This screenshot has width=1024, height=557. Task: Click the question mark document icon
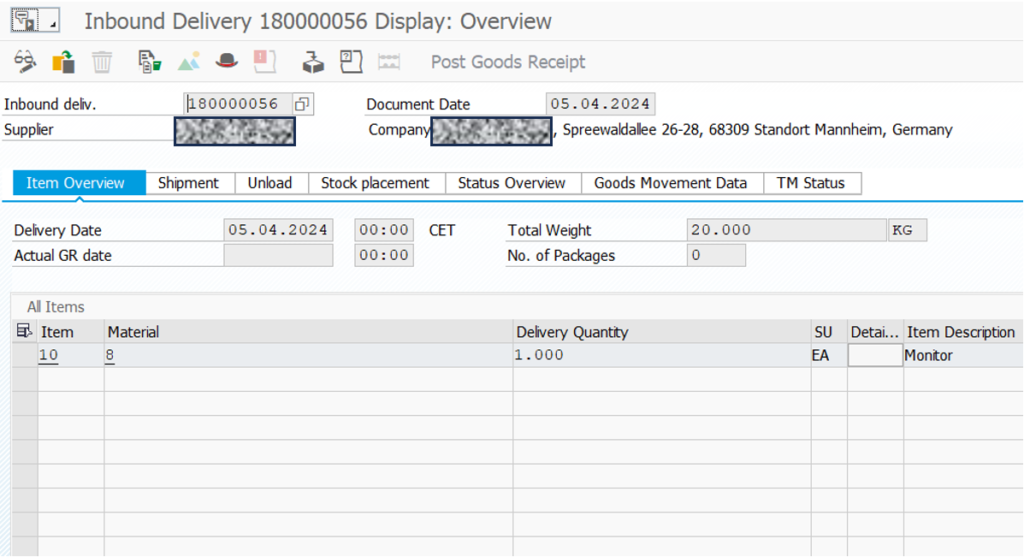pyautogui.click(x=351, y=62)
